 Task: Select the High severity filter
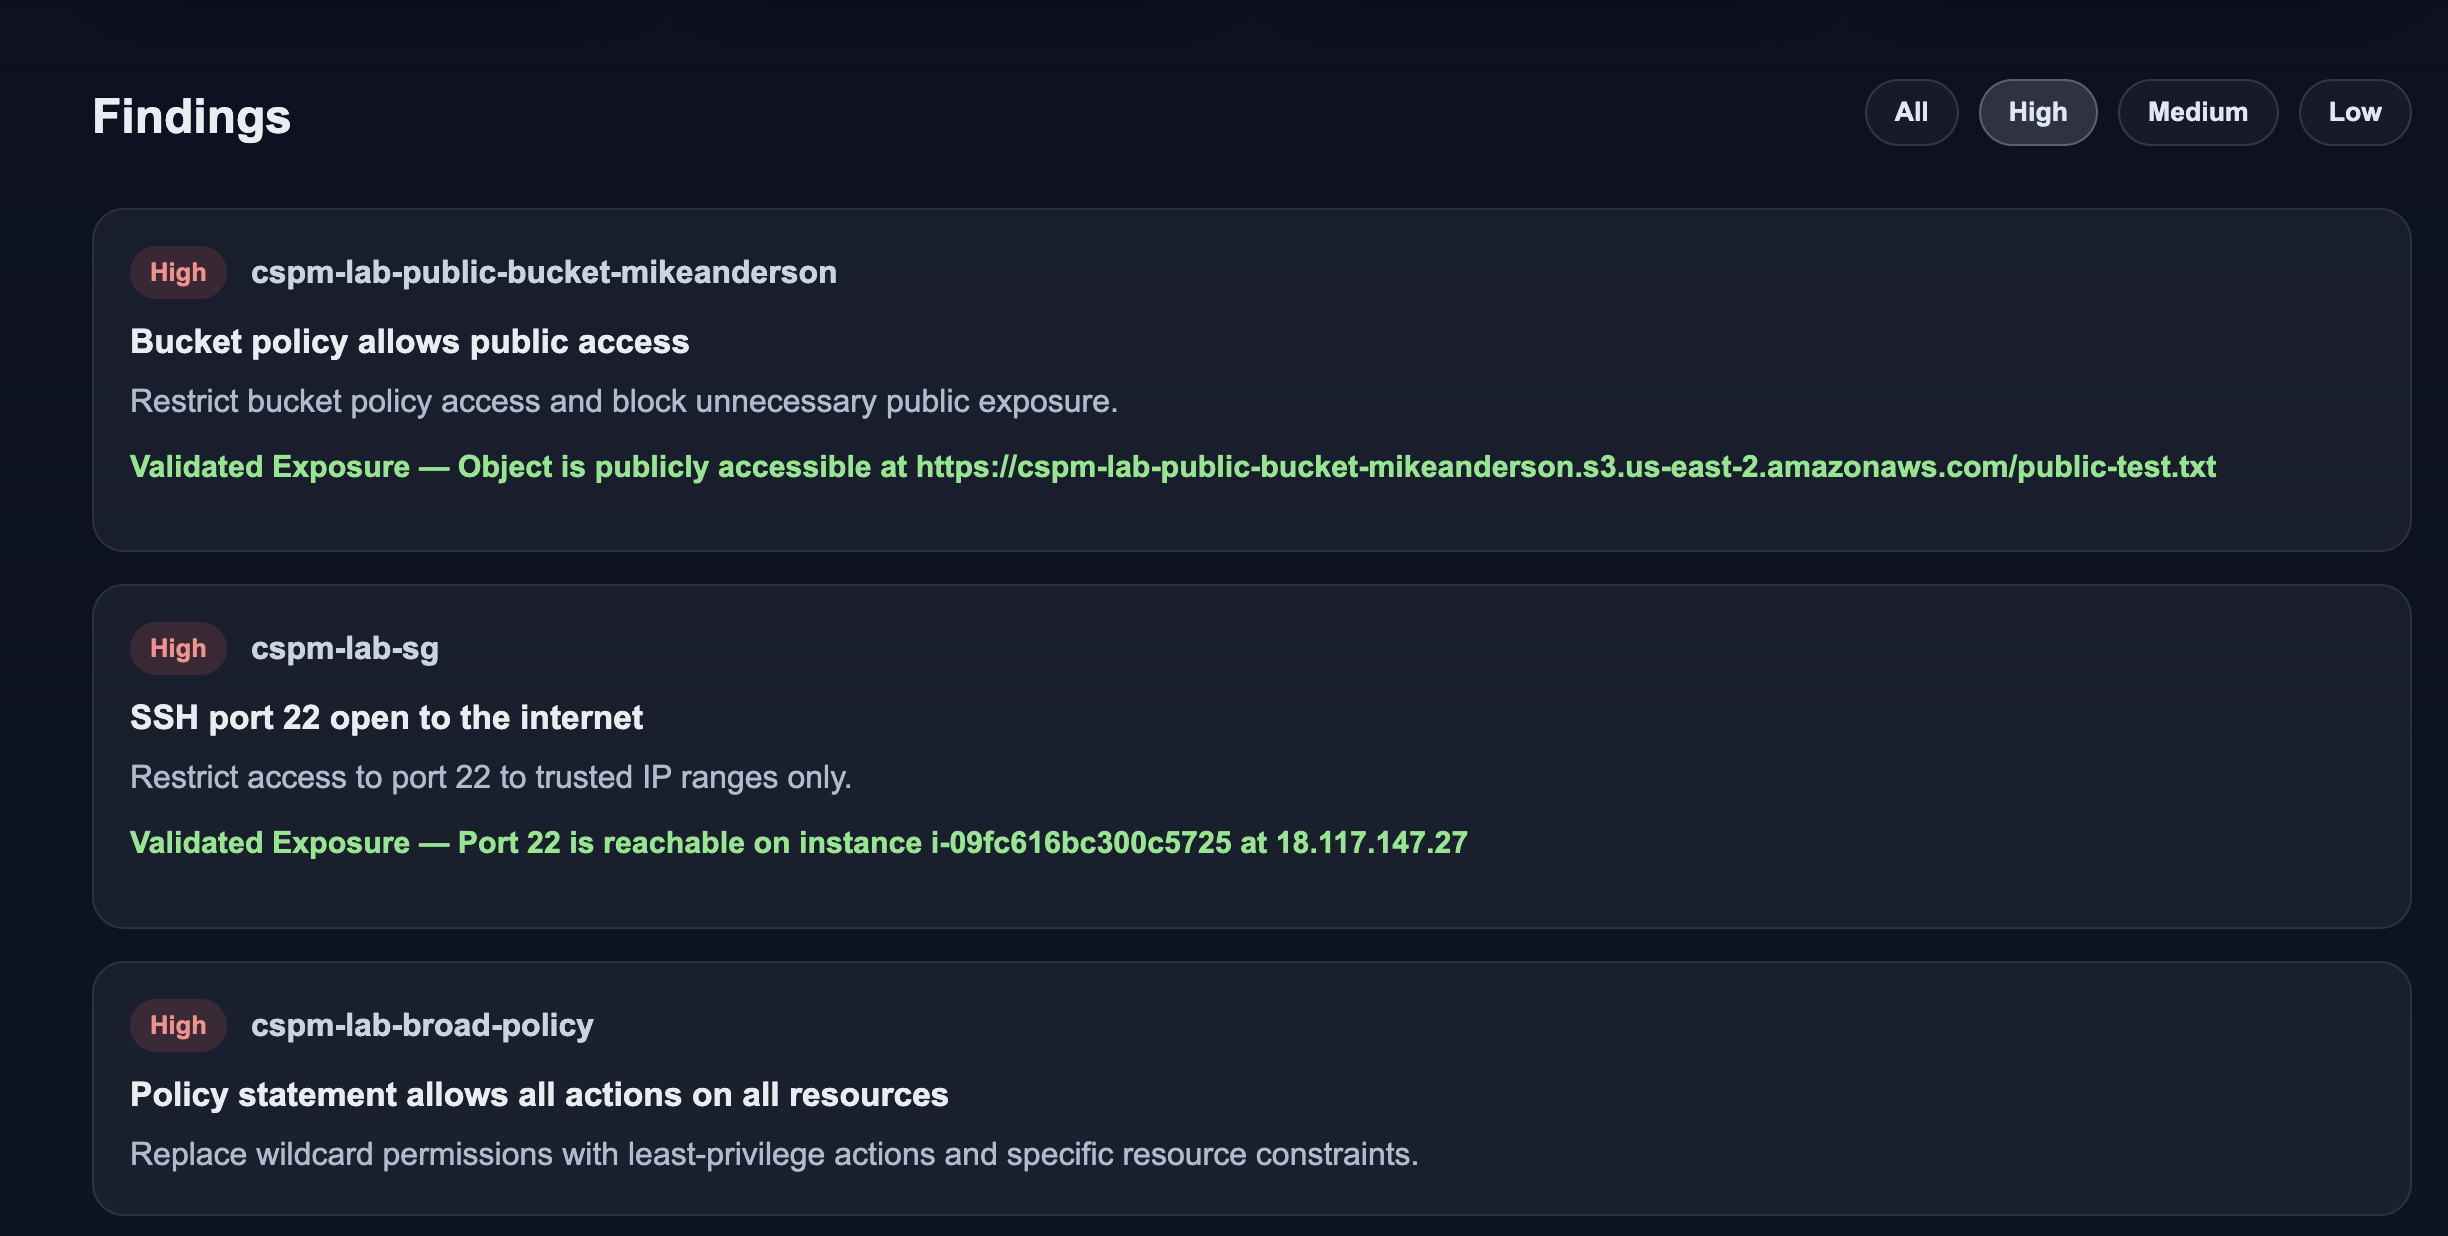2037,112
